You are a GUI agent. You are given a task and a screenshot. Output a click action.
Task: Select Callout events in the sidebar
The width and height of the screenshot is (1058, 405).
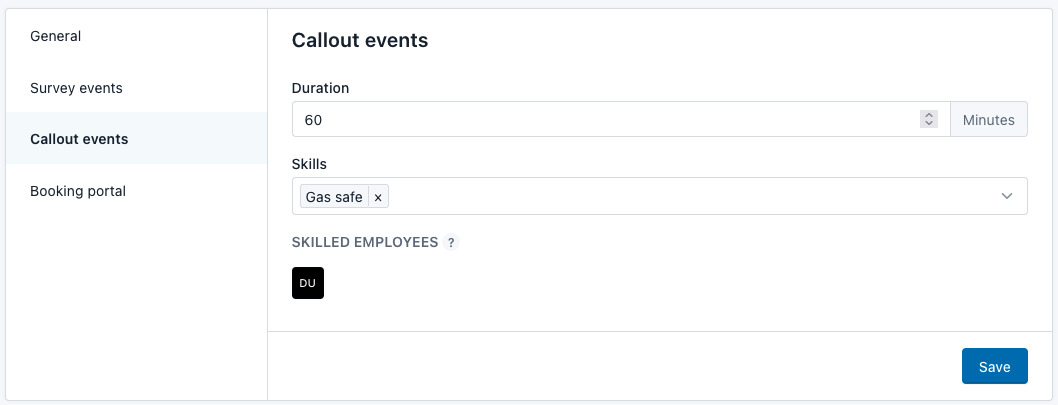click(x=79, y=139)
